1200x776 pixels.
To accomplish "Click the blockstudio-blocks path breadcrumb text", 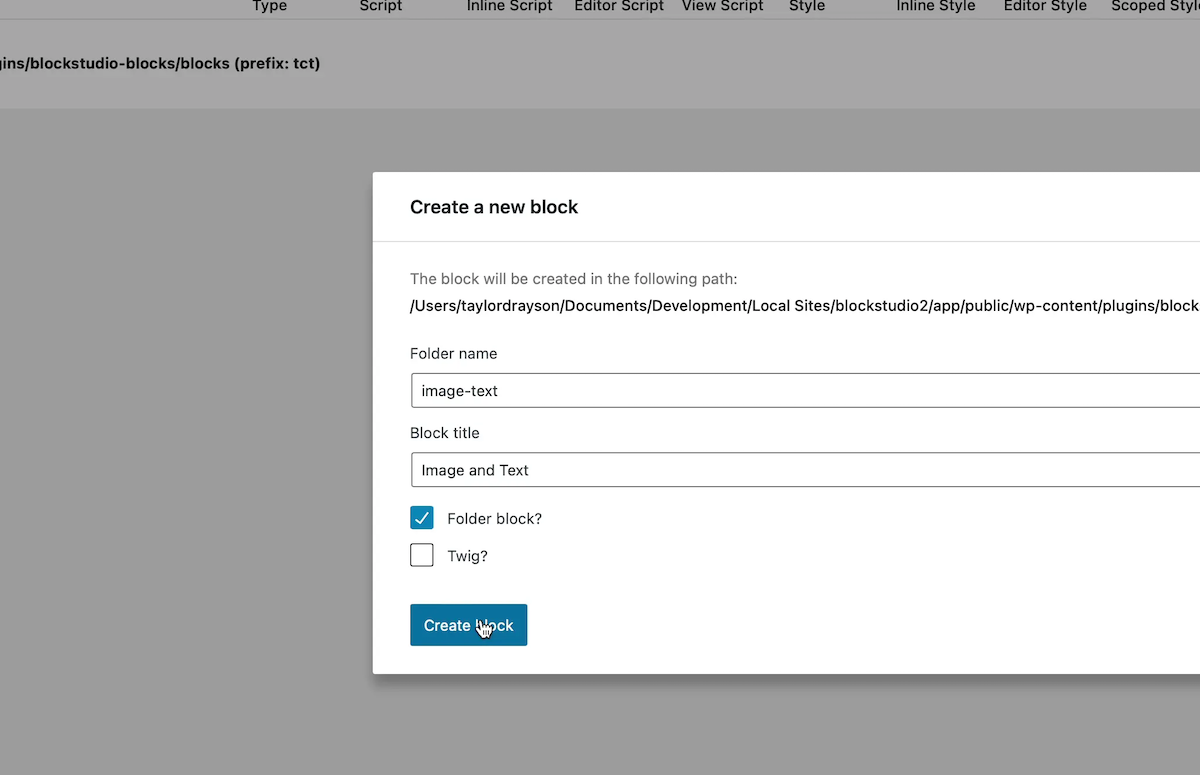I will coord(160,63).
